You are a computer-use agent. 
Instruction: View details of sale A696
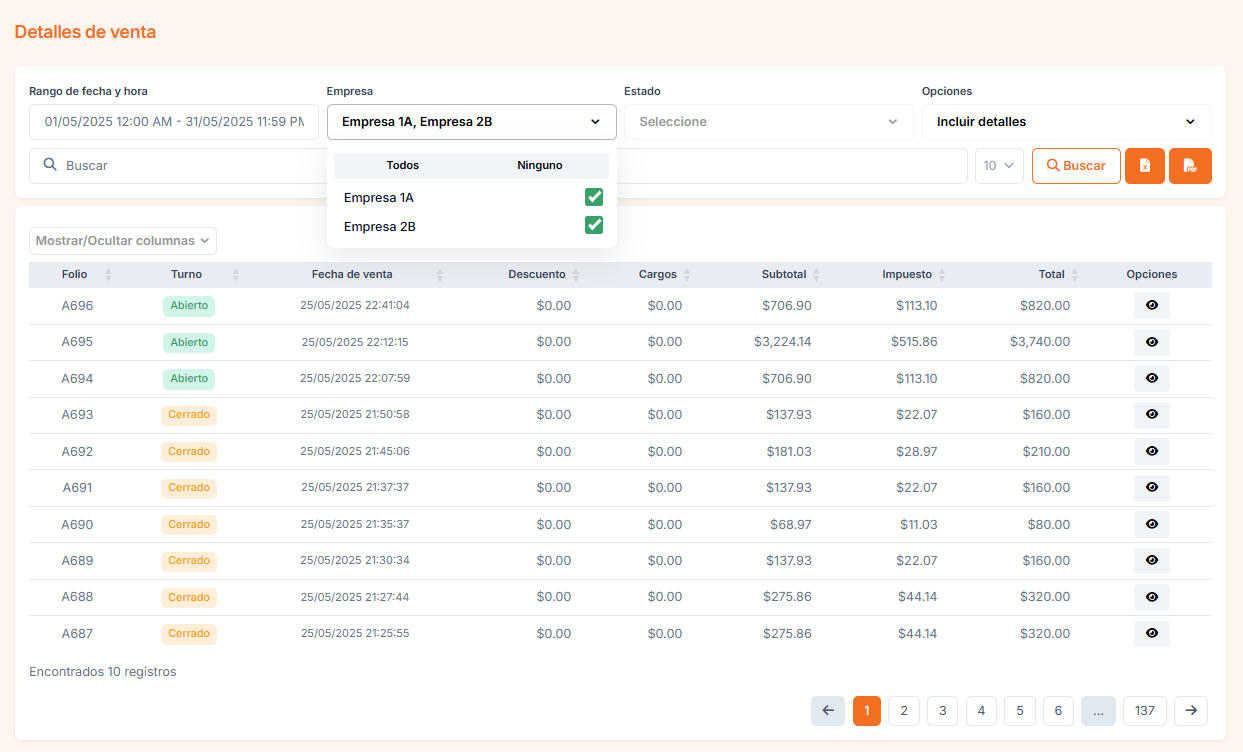pos(1151,306)
